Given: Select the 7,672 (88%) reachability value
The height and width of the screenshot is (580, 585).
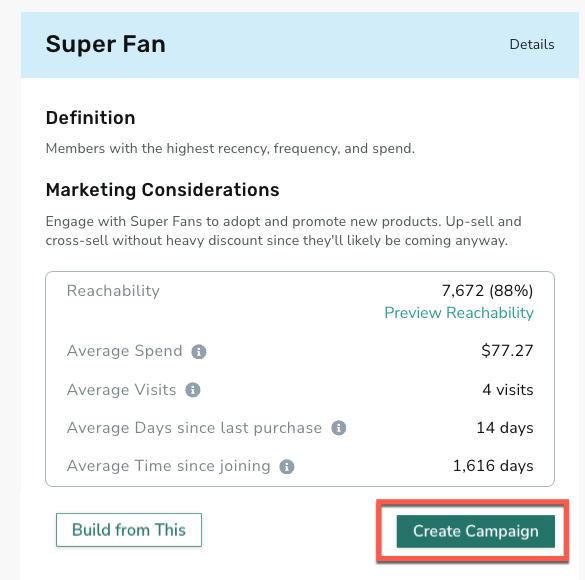Looking at the screenshot, I should tap(487, 291).
